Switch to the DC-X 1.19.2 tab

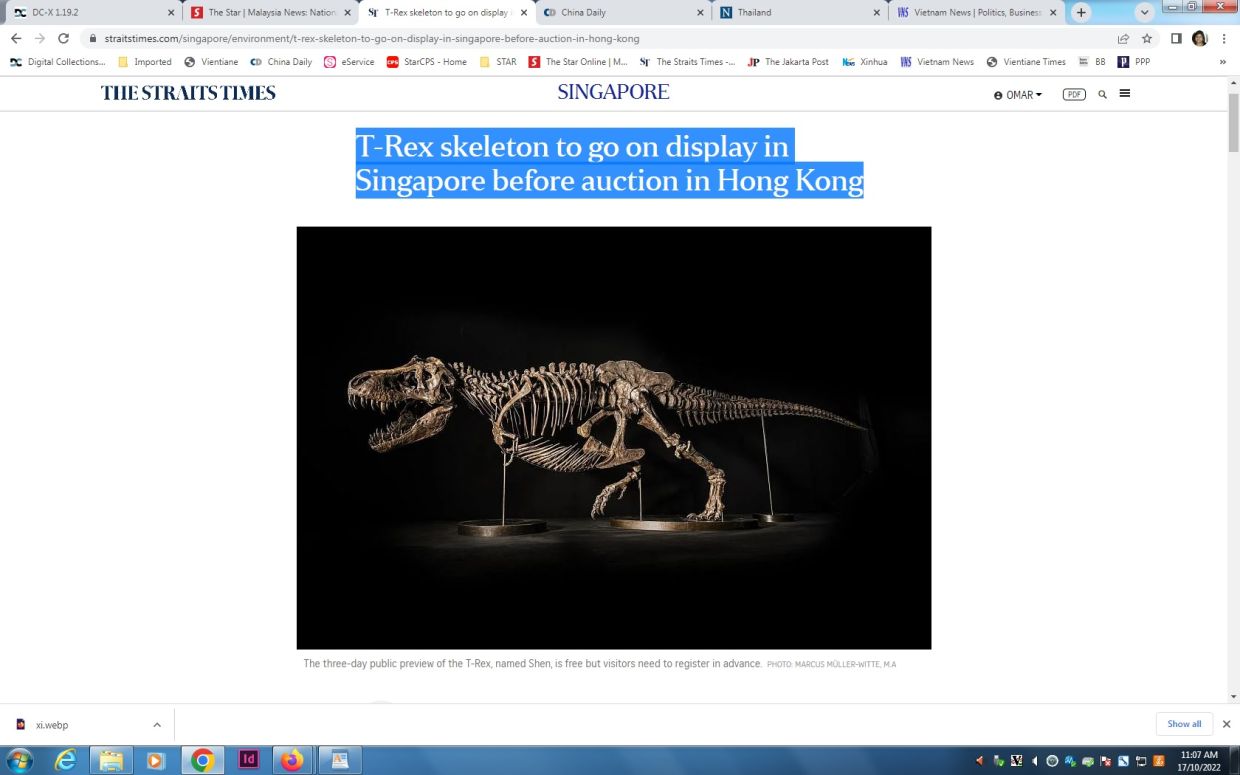click(x=90, y=13)
